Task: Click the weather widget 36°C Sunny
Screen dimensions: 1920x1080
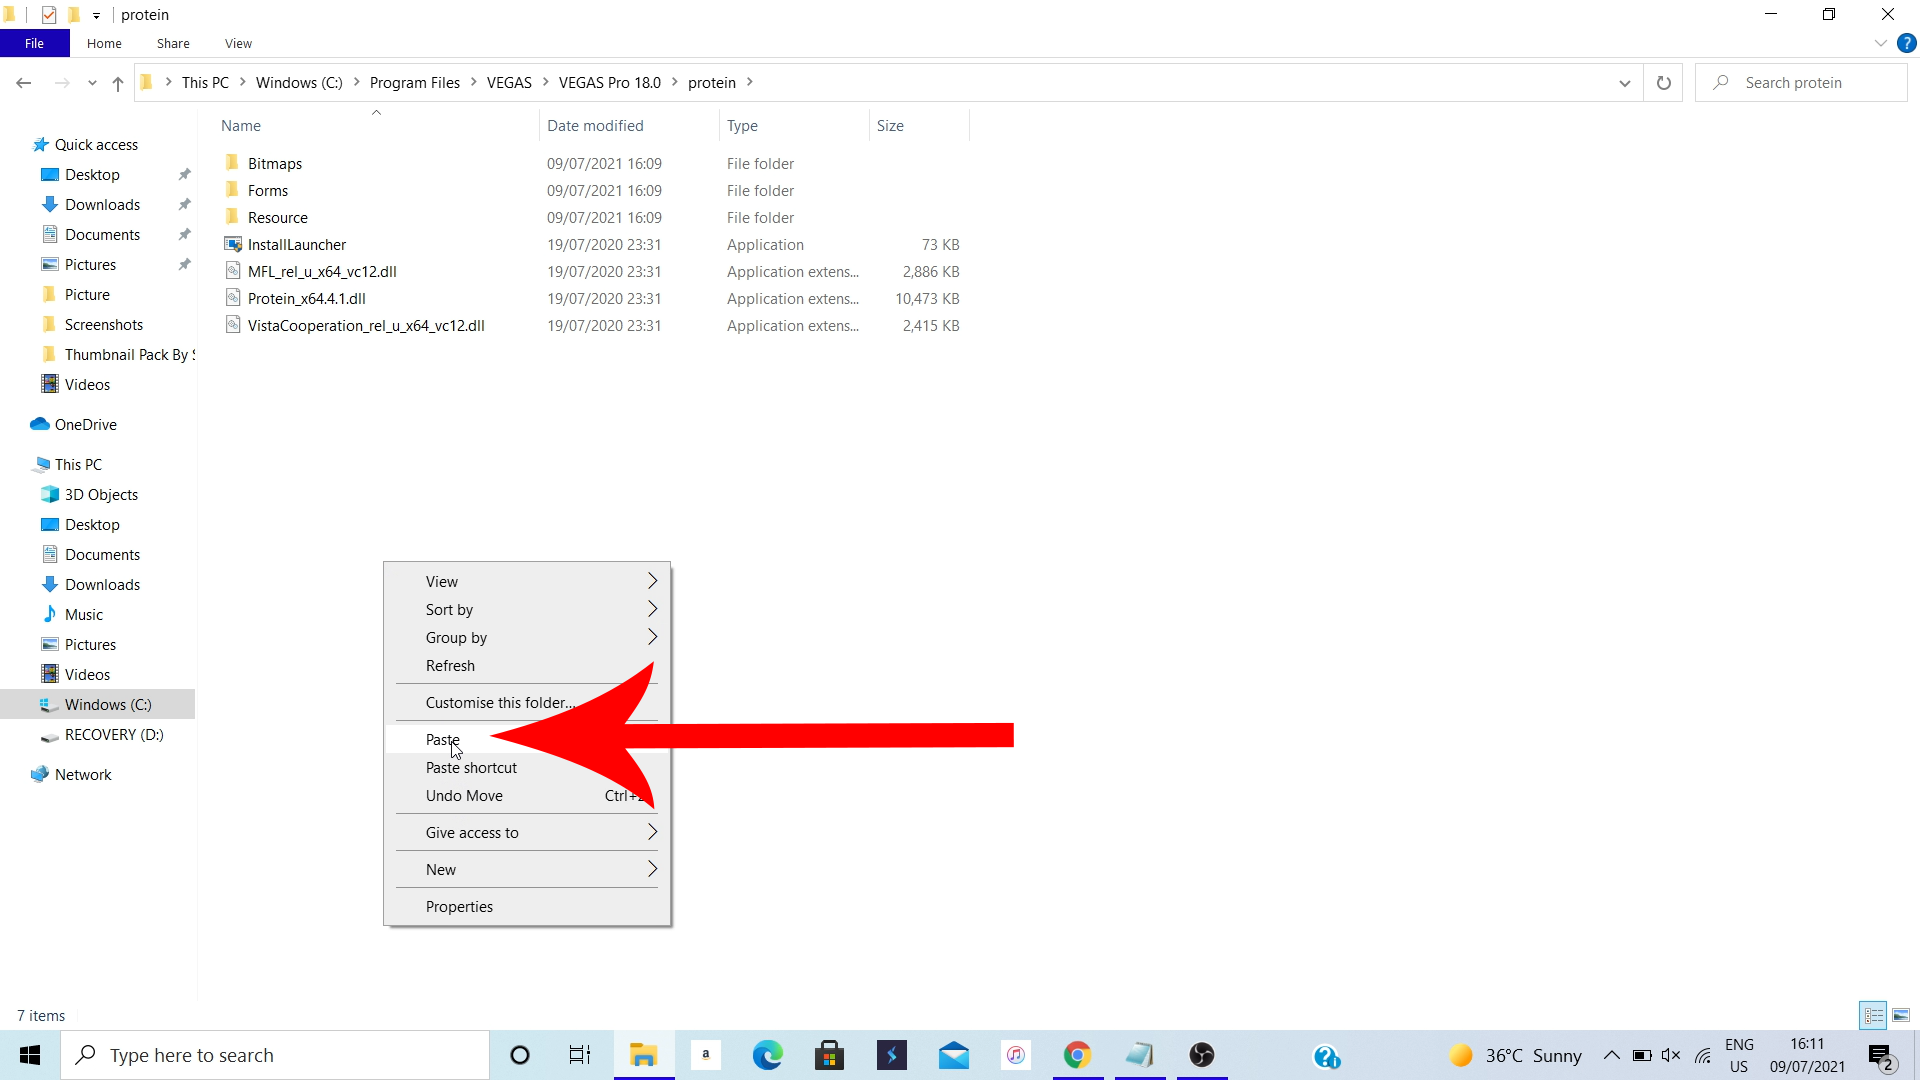Action: pos(1516,1055)
